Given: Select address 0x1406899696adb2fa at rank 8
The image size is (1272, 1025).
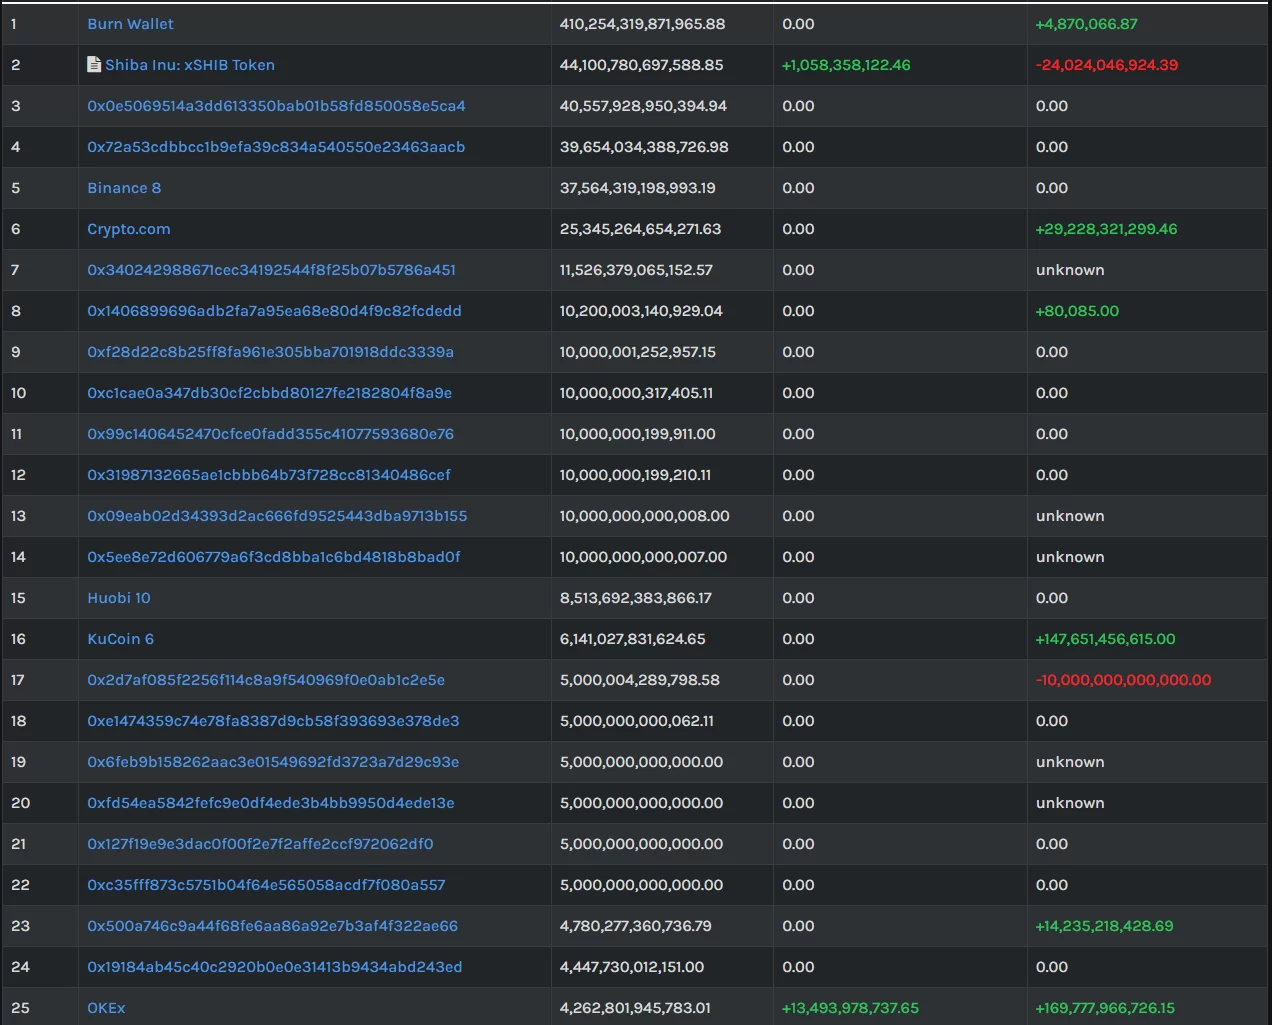Looking at the screenshot, I should coord(274,311).
